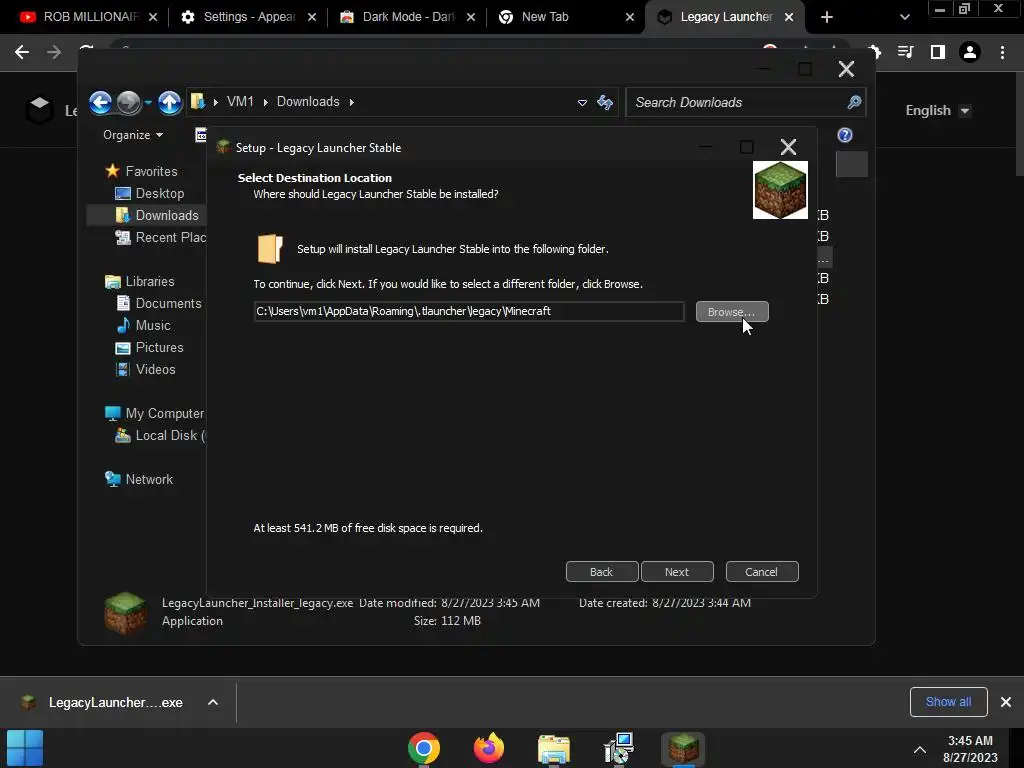Click Back in the Setup wizard
The image size is (1024, 768).
[601, 571]
